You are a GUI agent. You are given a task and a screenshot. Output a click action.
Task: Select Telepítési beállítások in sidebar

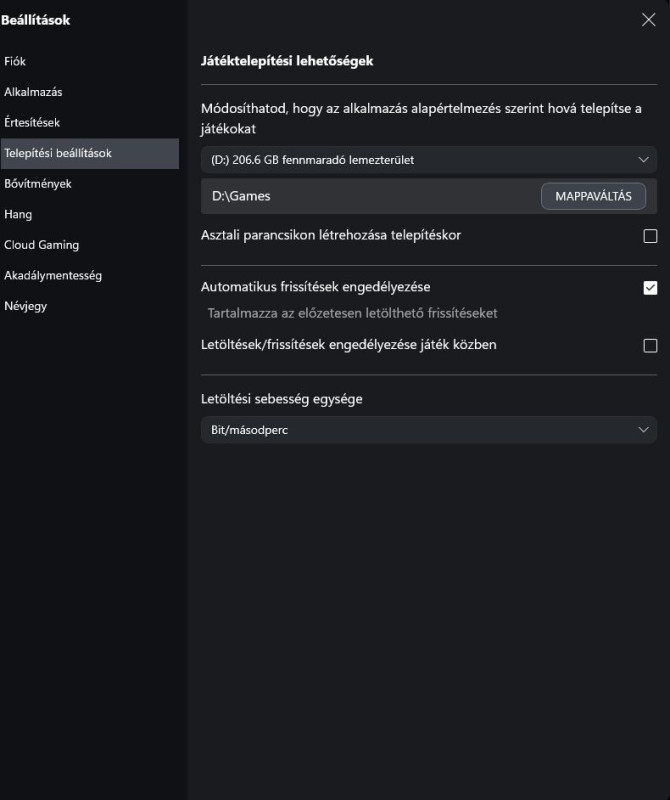pos(90,153)
